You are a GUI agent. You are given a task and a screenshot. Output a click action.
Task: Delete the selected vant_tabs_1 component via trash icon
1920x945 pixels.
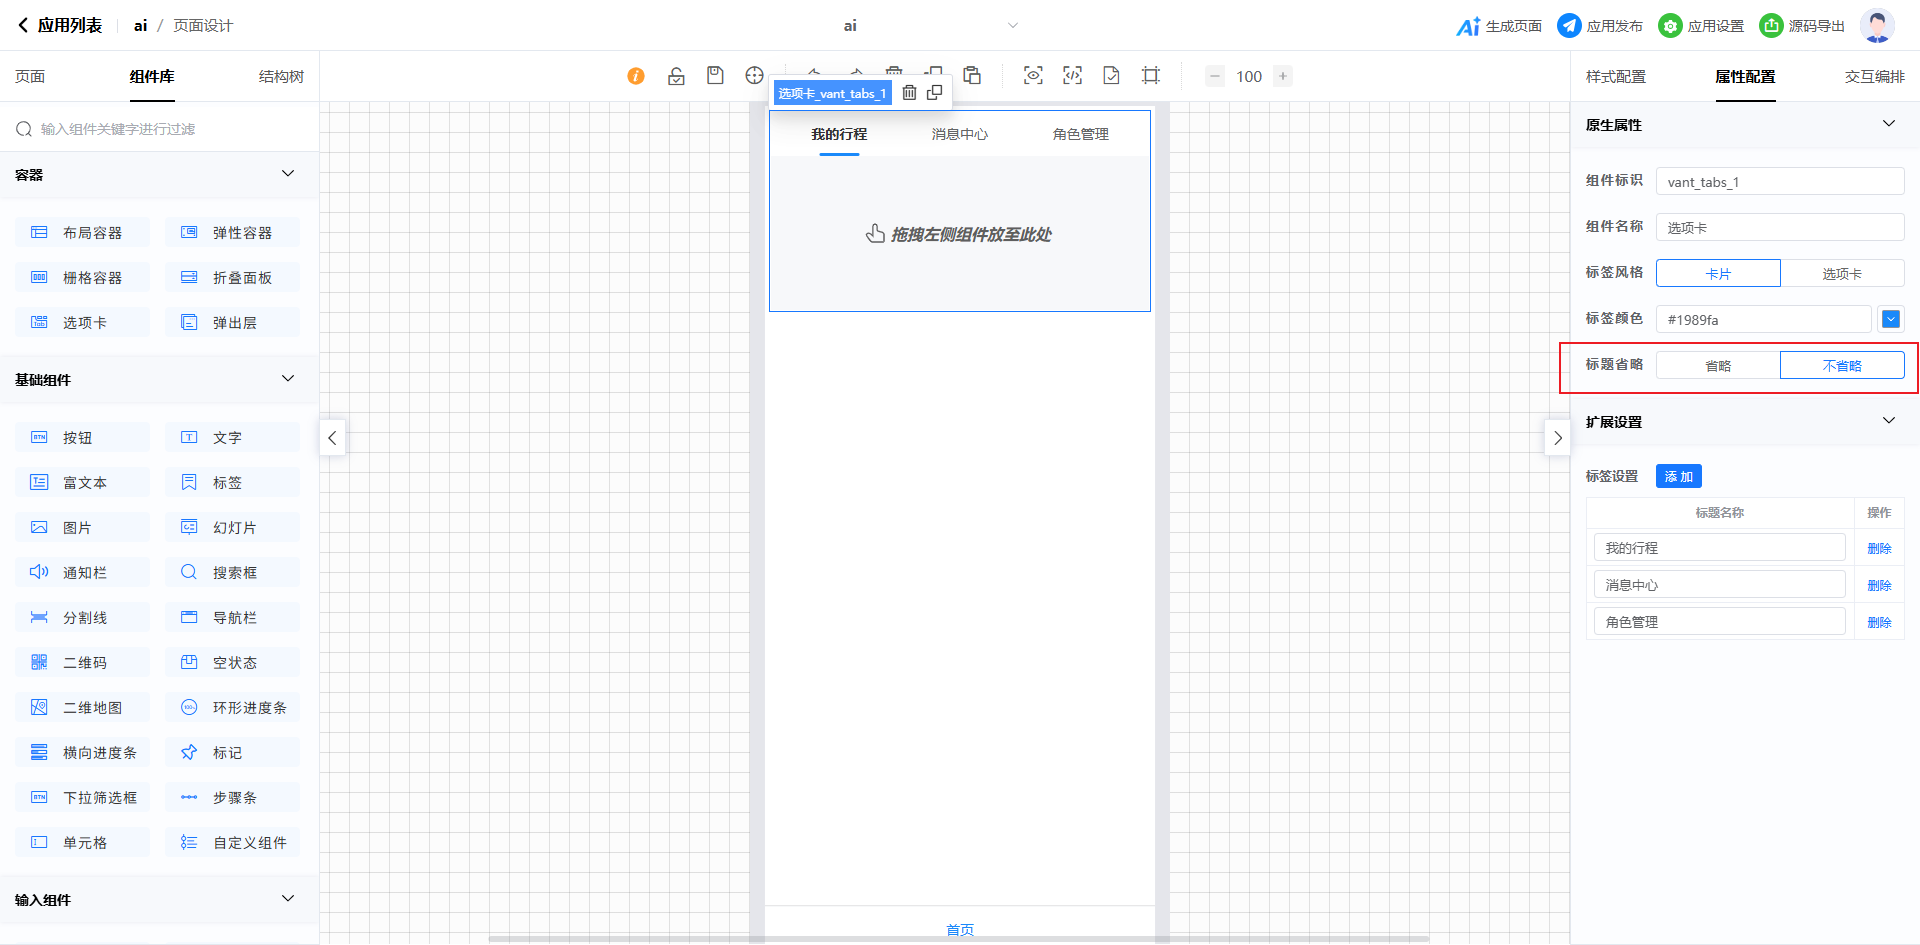pyautogui.click(x=909, y=93)
